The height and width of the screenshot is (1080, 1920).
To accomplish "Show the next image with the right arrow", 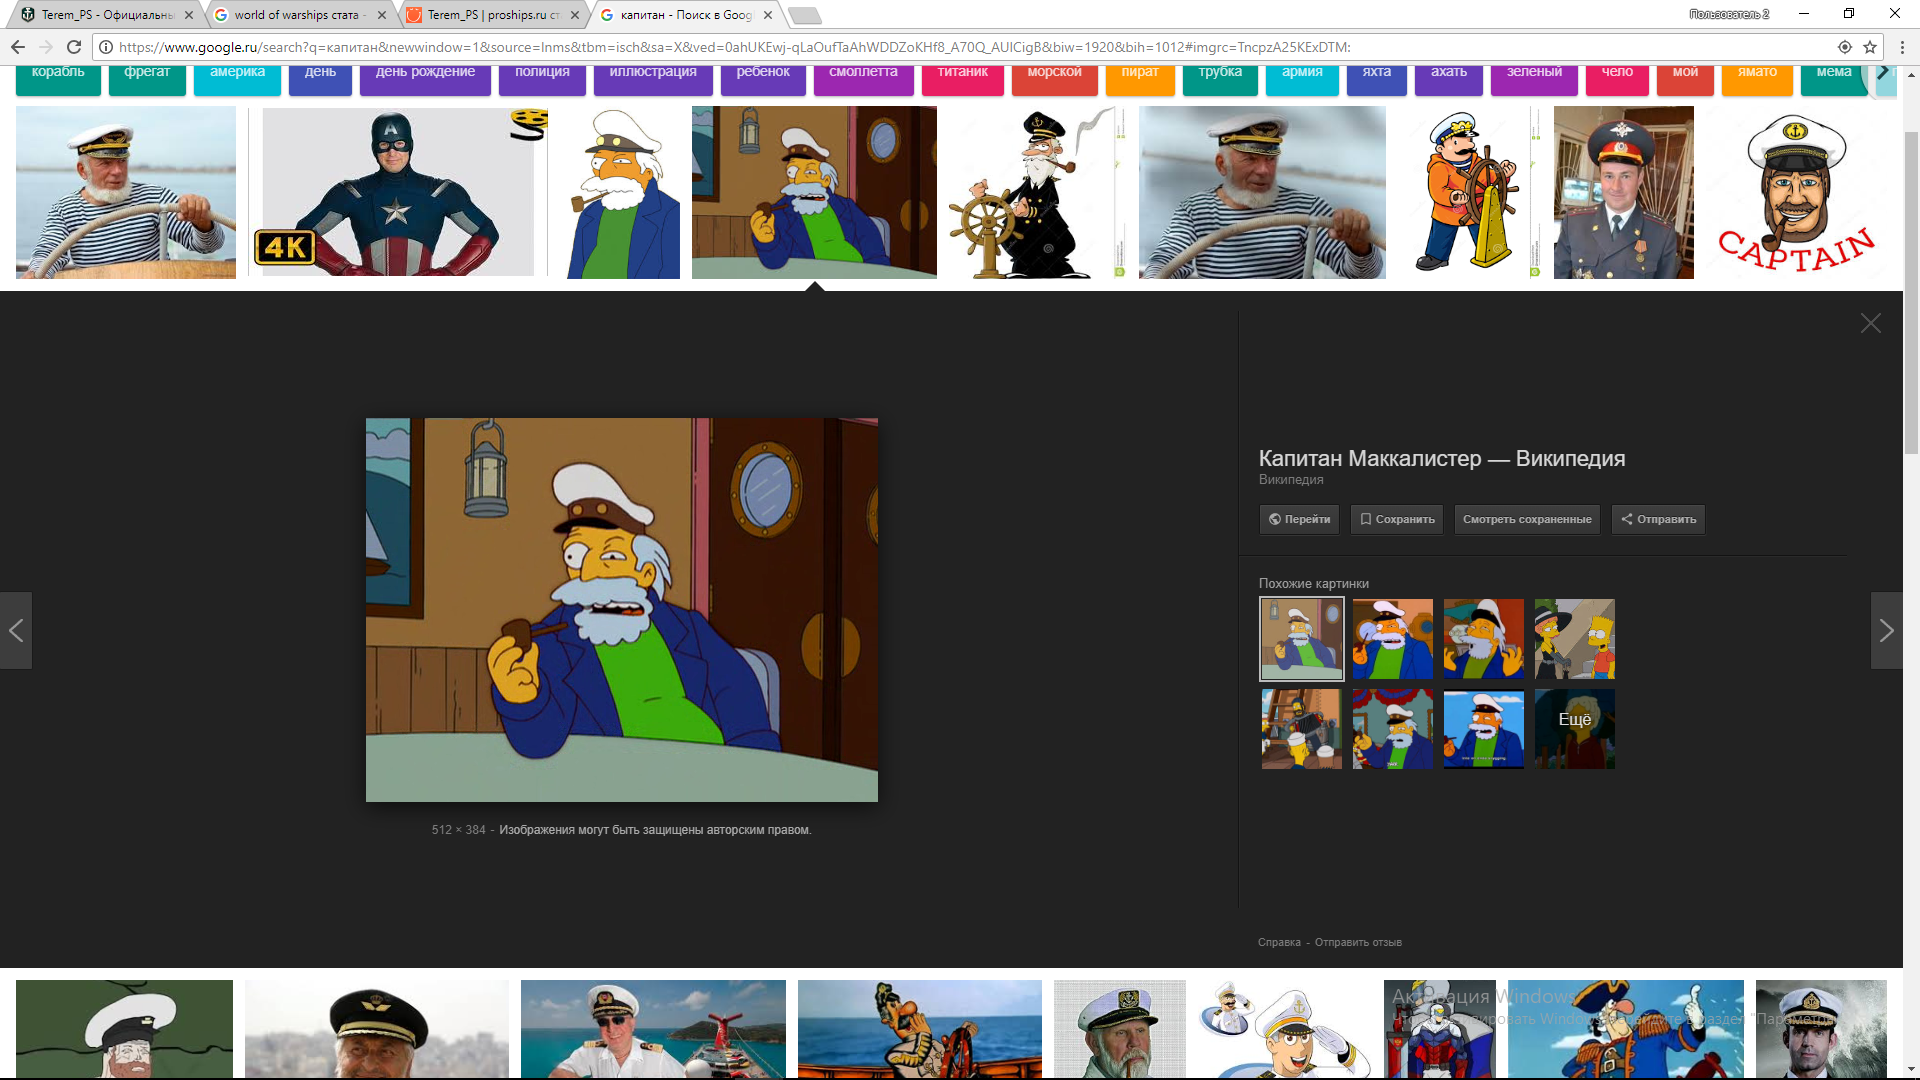I will coord(1886,630).
